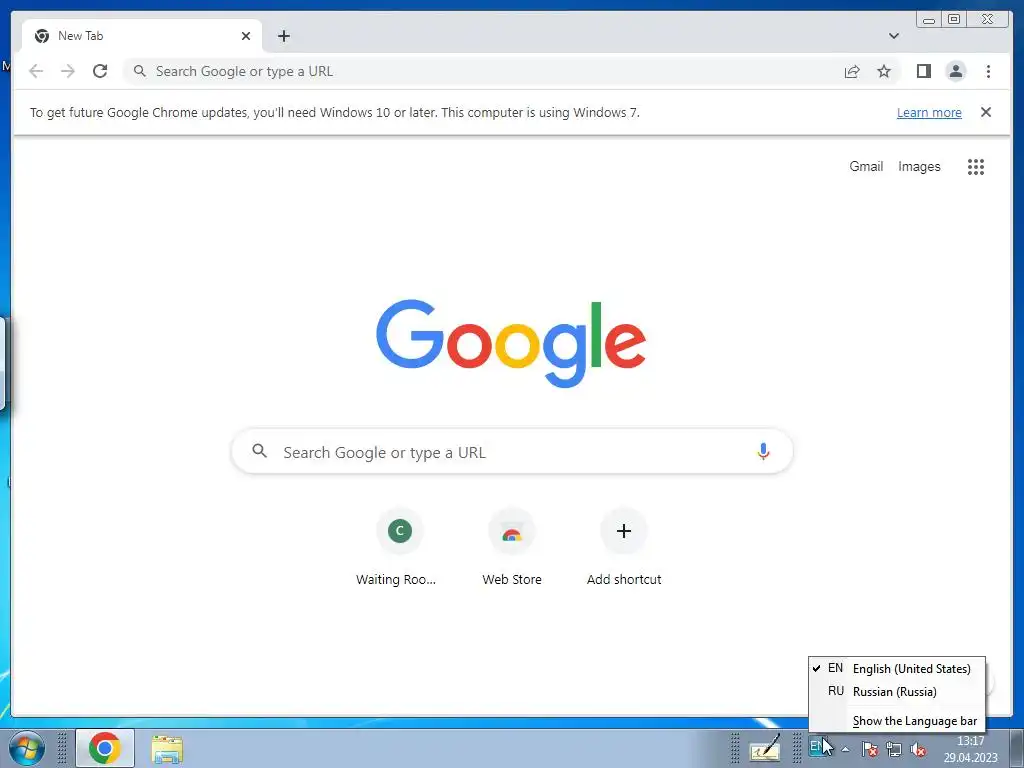Select the New Tab tab
The width and height of the screenshot is (1024, 768).
141,36
